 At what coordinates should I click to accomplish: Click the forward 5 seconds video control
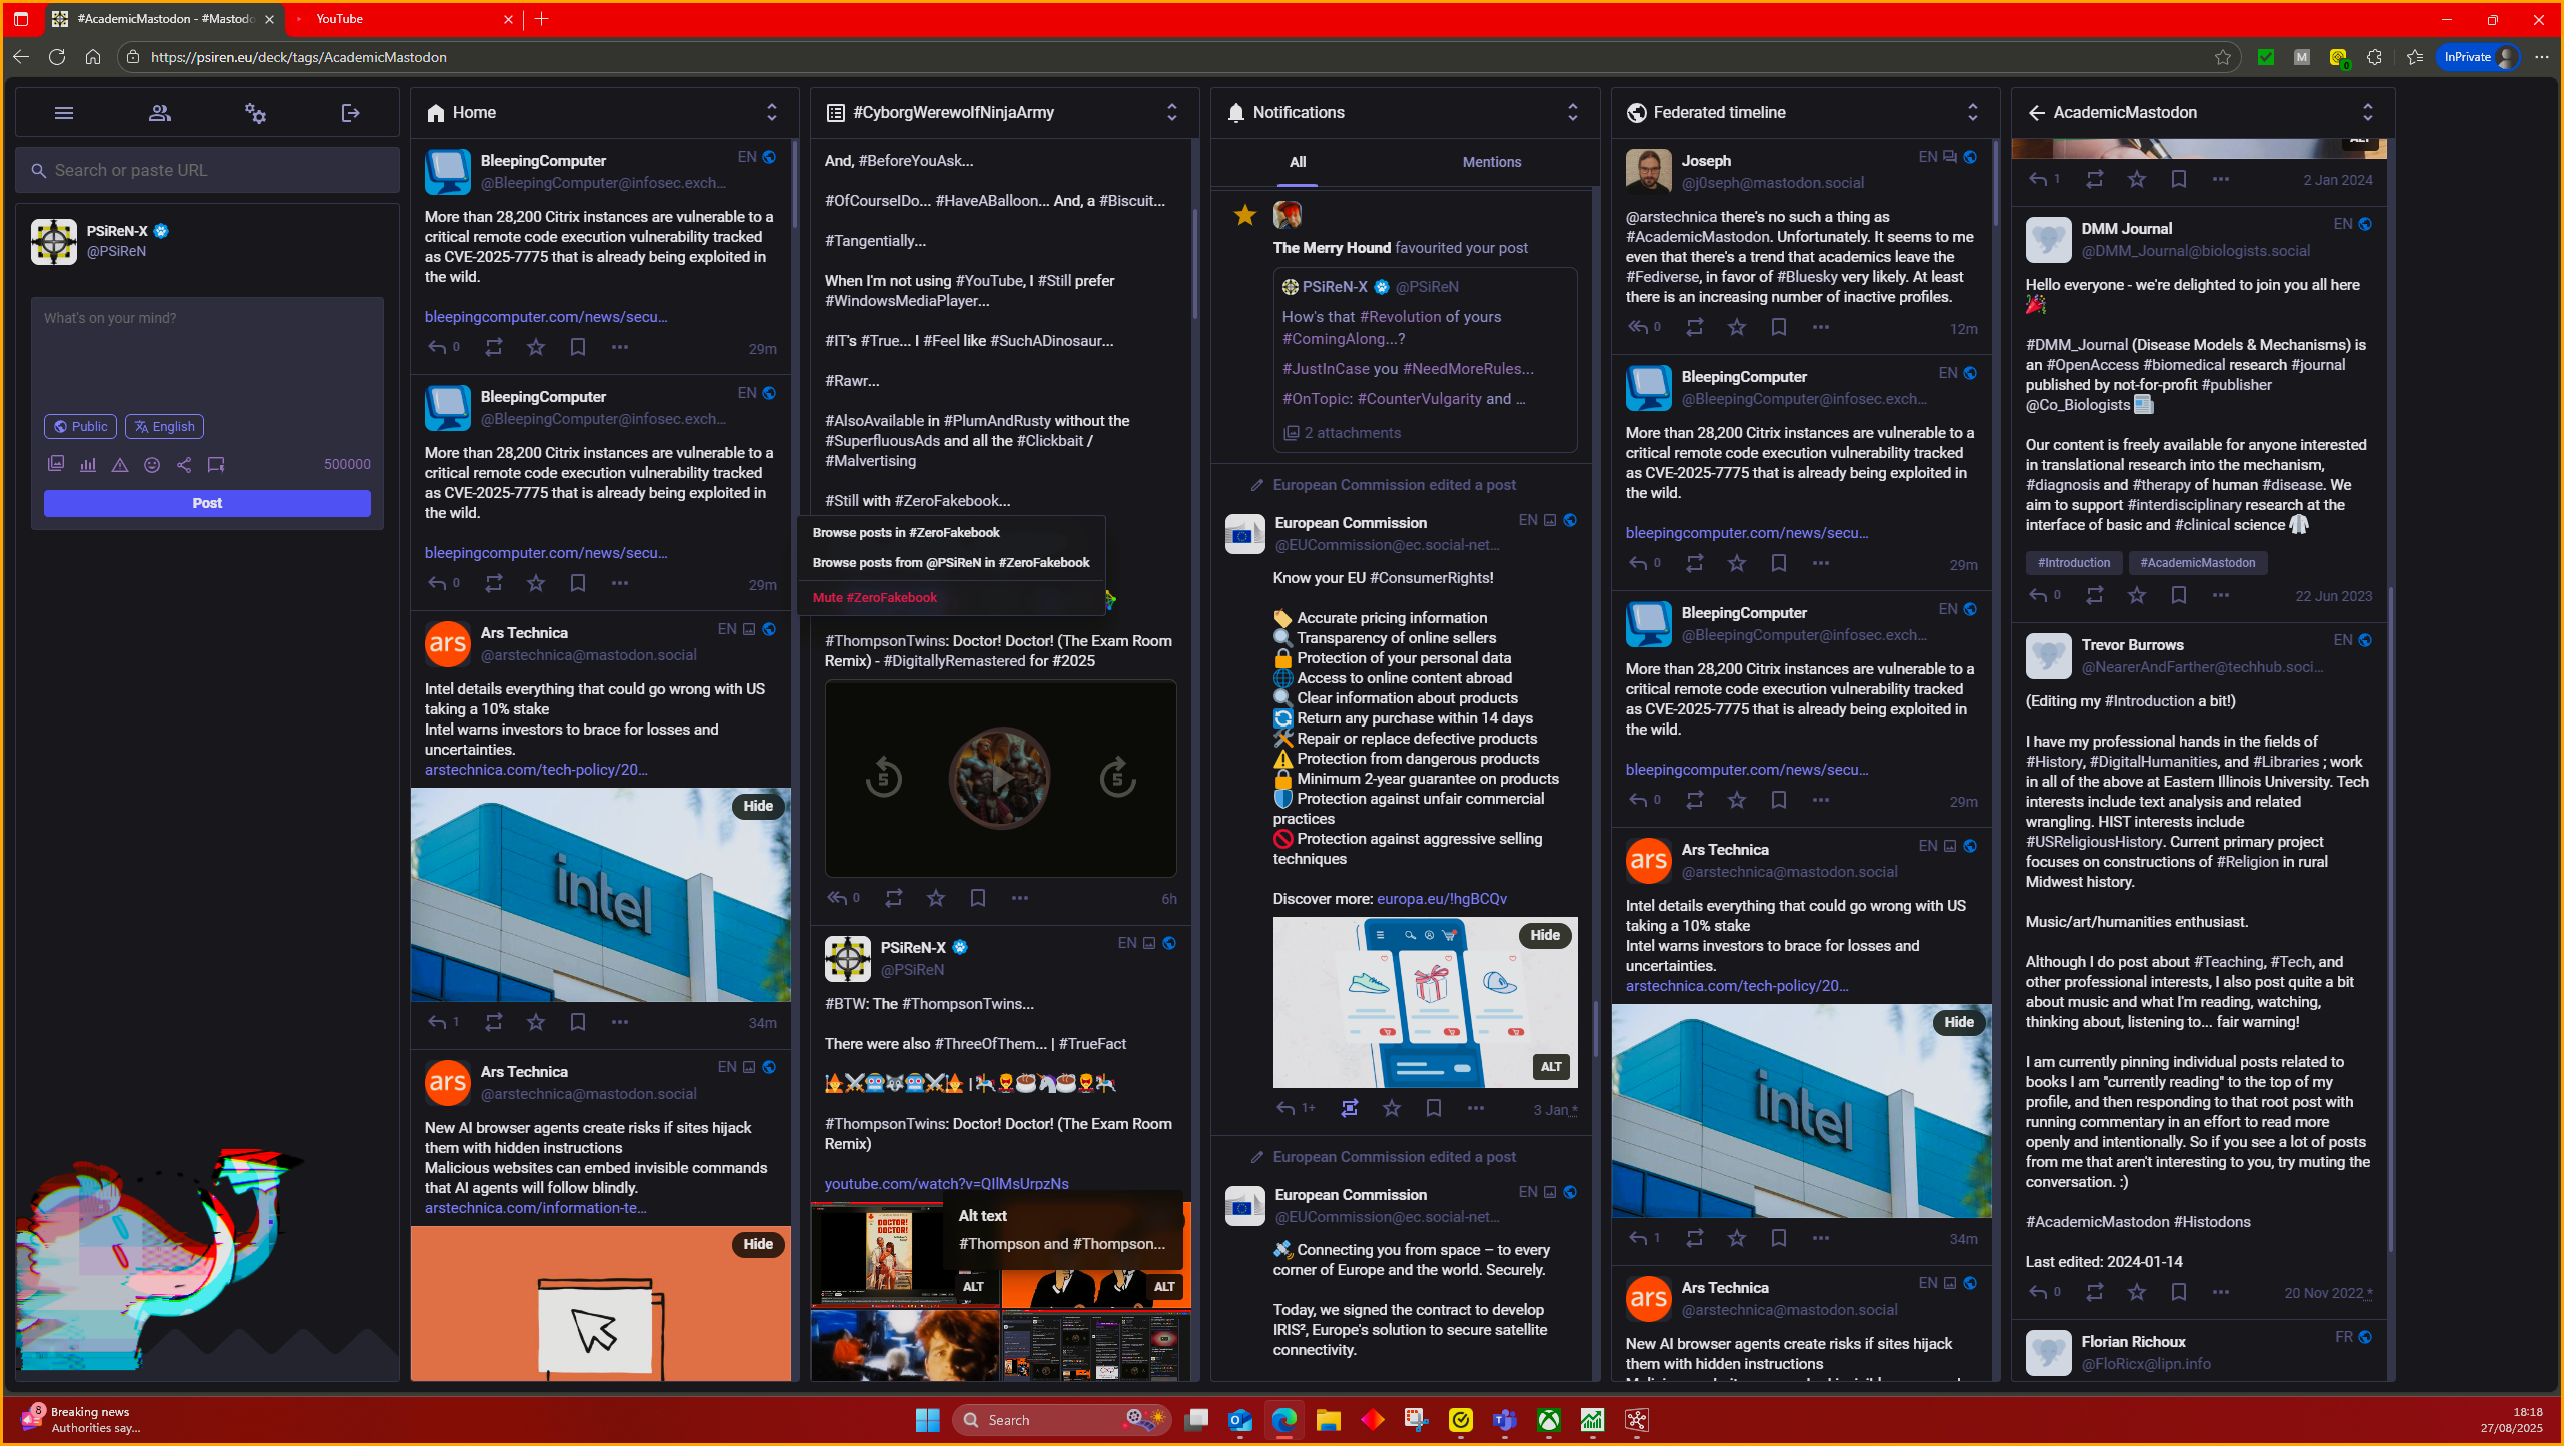(x=1117, y=778)
